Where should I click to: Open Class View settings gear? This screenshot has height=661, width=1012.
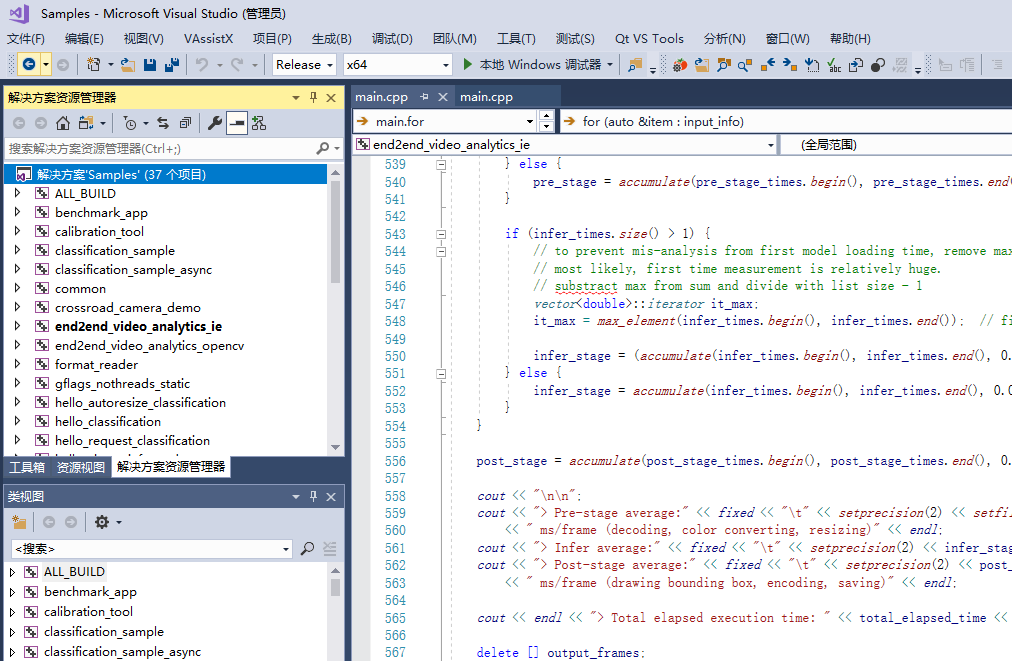point(101,522)
